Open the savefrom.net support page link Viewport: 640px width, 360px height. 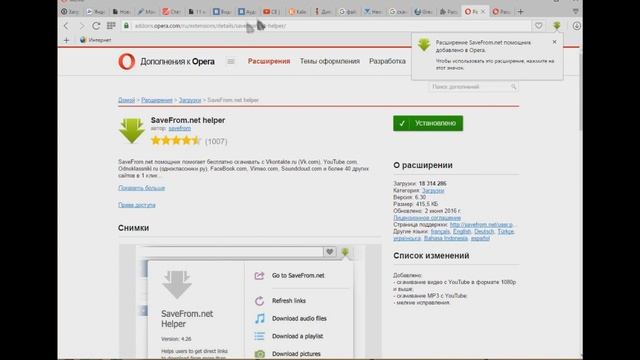click(482, 225)
